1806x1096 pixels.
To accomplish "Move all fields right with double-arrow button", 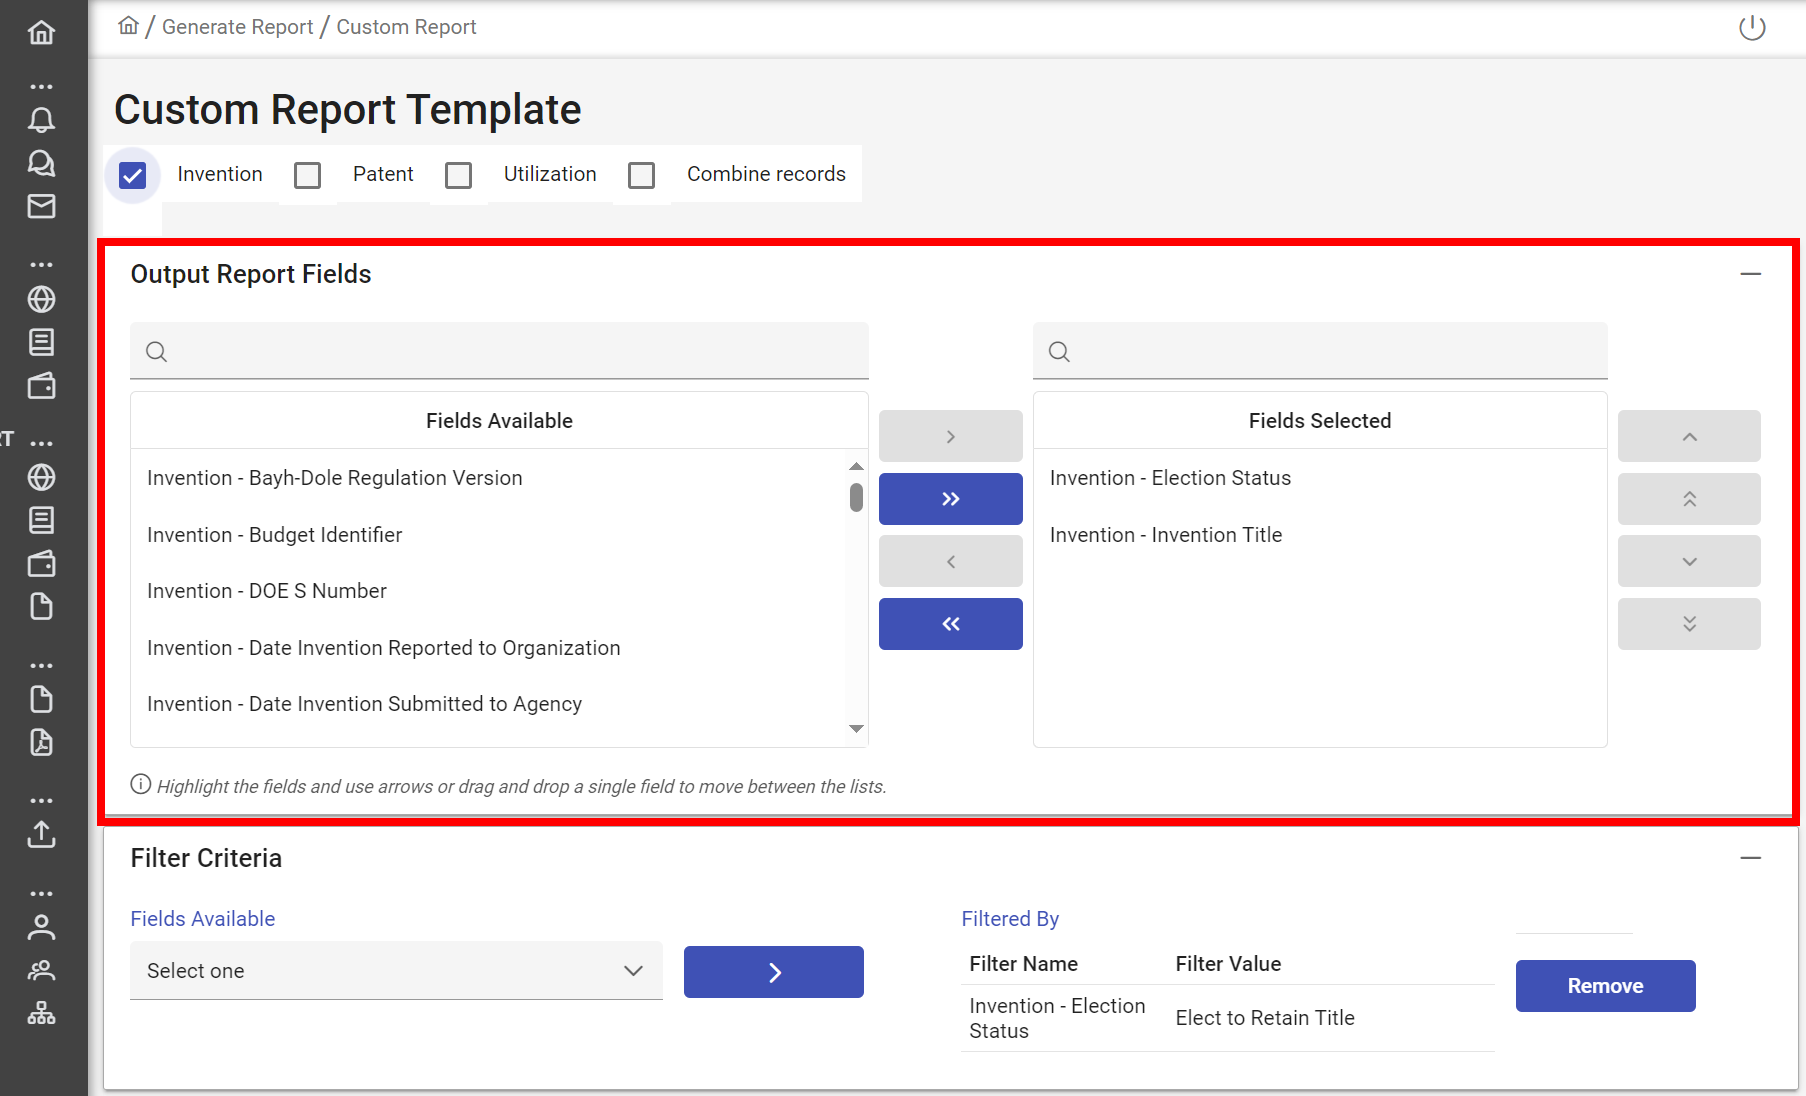I will (x=950, y=498).
